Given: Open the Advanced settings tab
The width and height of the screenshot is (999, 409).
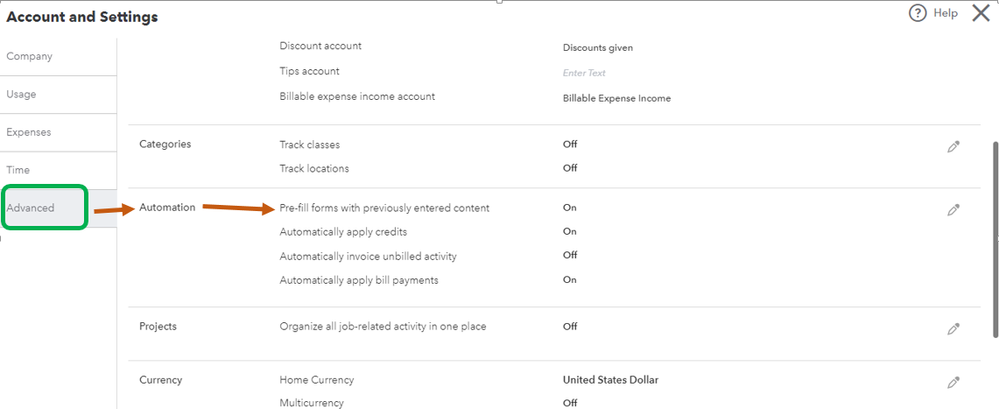Looking at the screenshot, I should point(30,208).
